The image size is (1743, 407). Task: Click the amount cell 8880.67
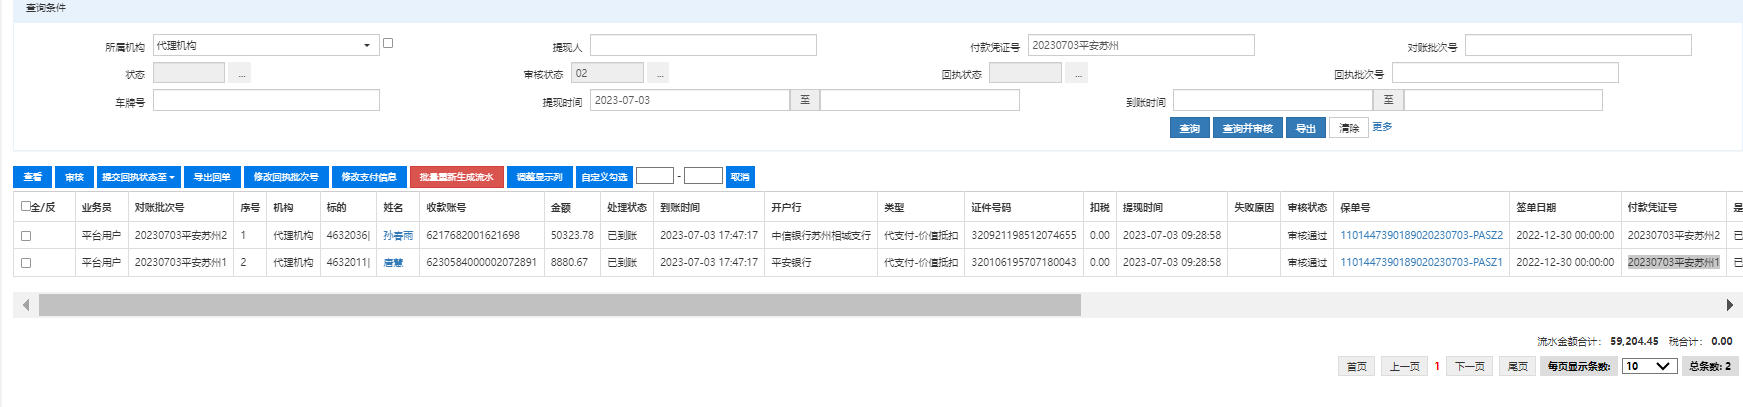572,263
